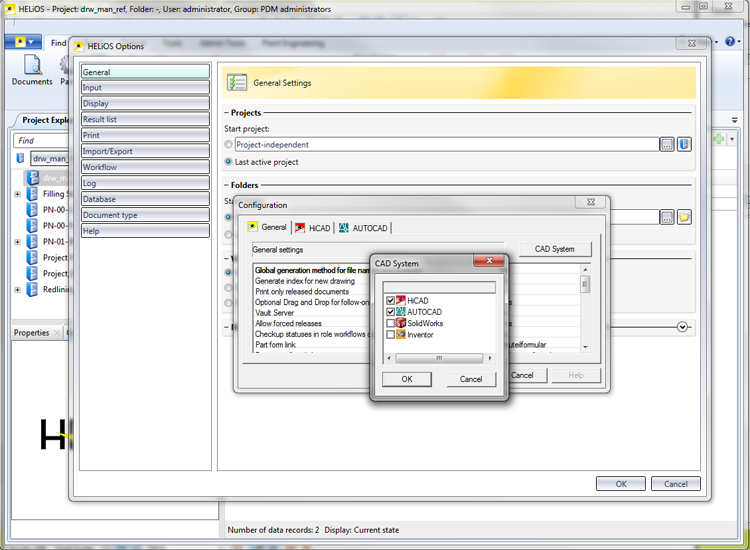Select the Last active project radio button

(229, 162)
